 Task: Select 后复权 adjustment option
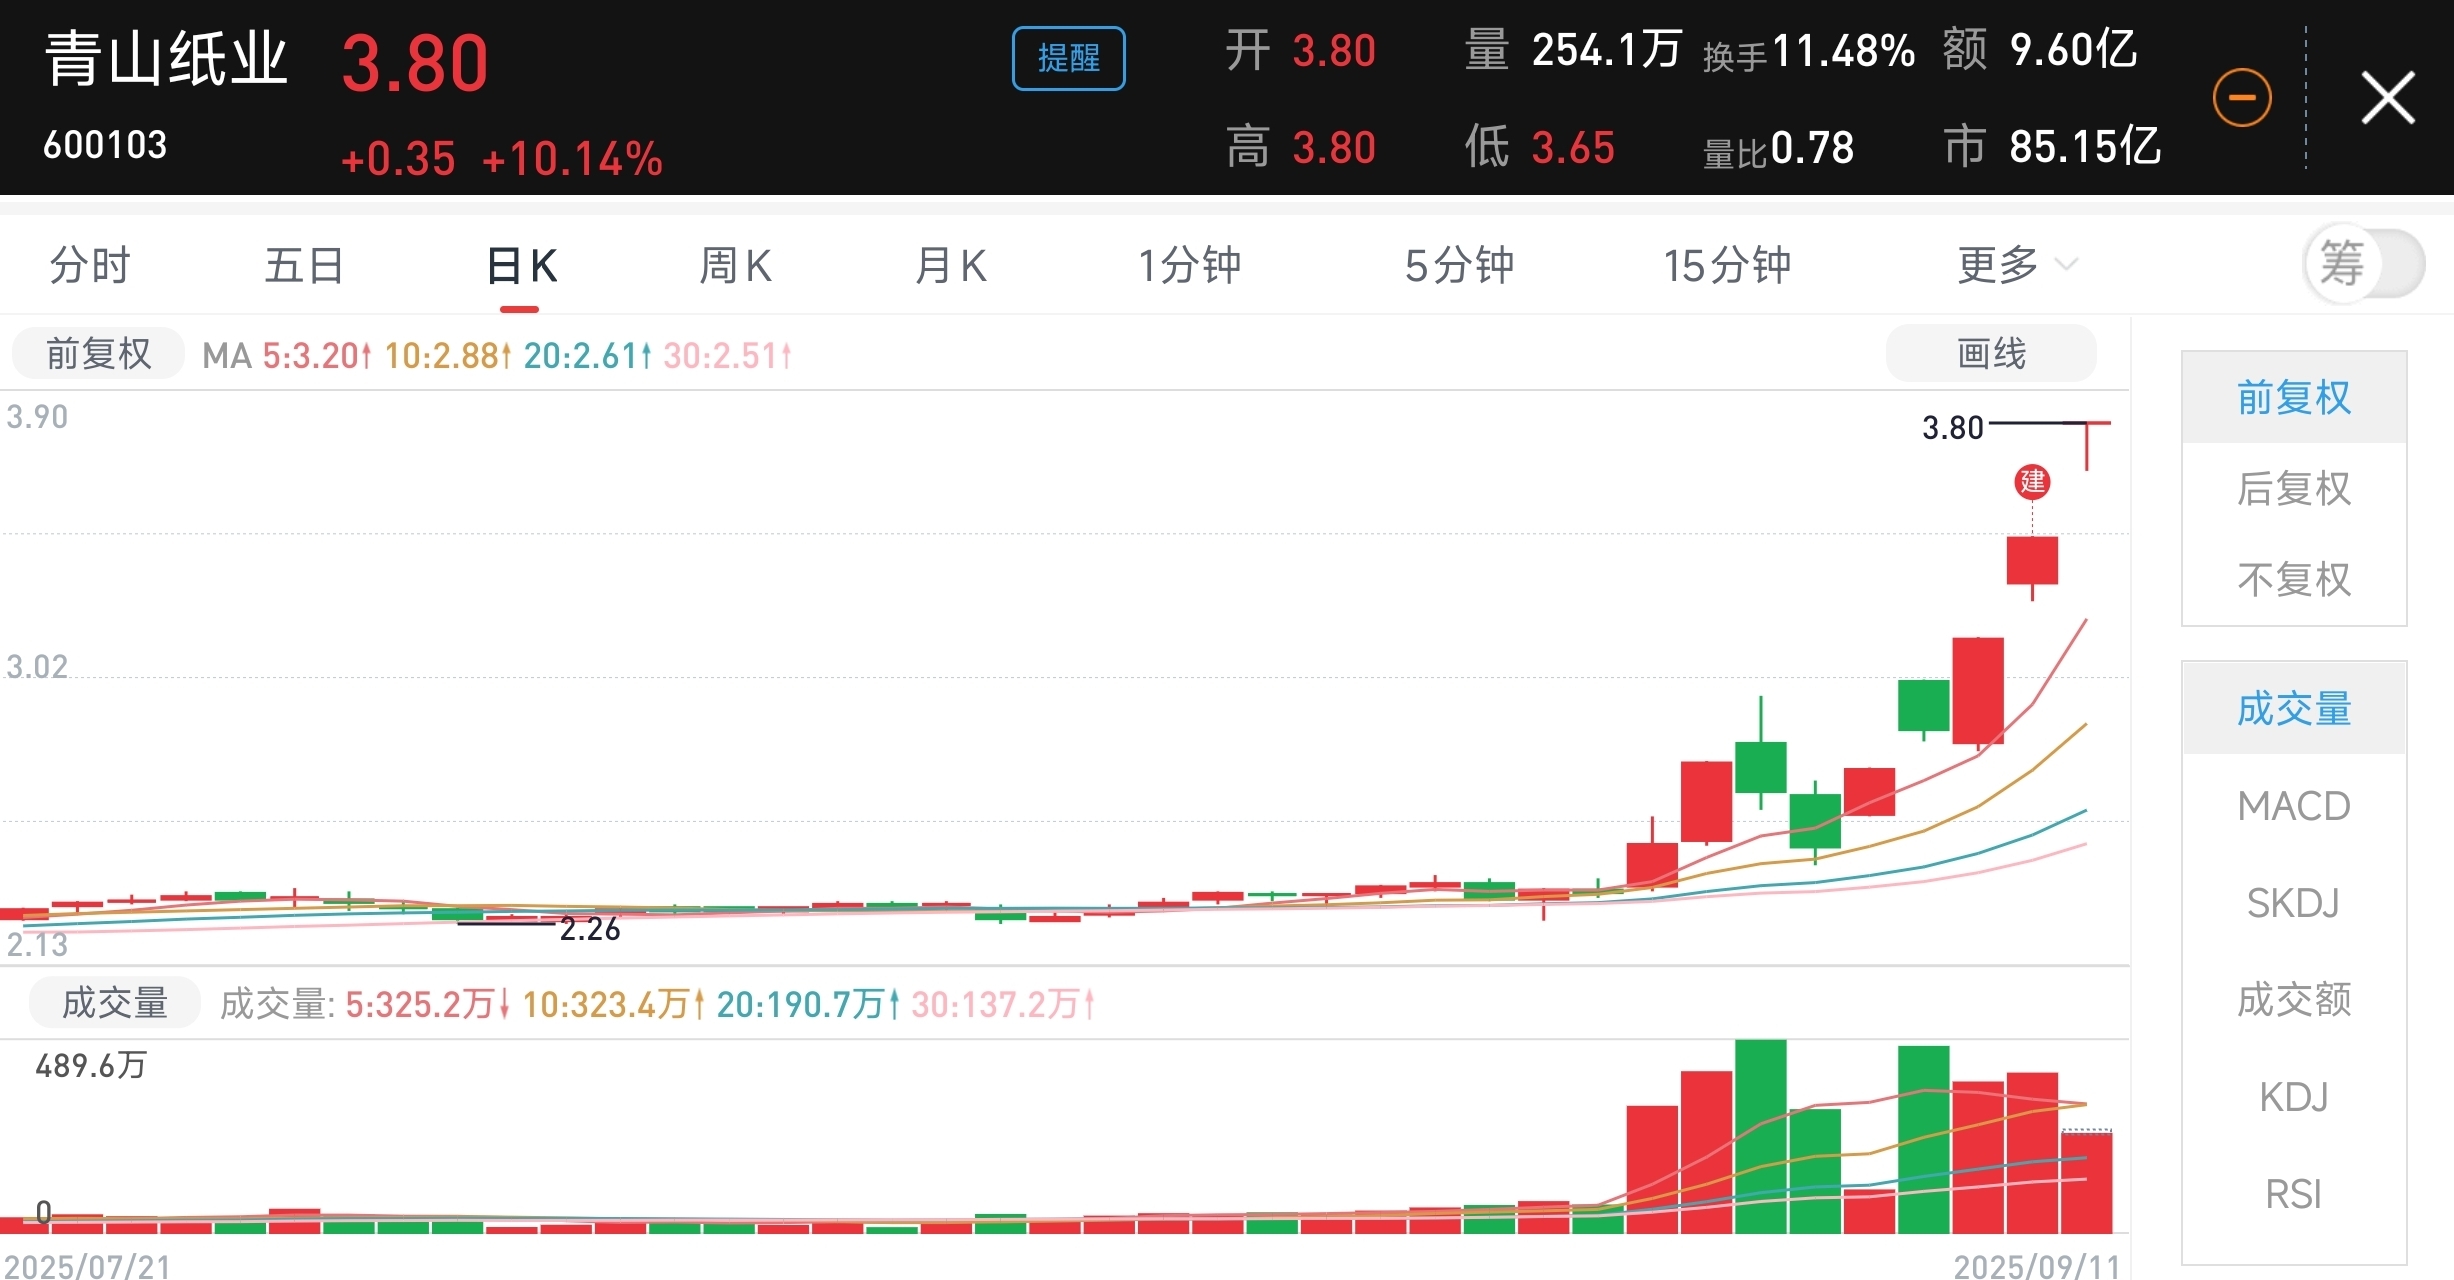(2294, 488)
